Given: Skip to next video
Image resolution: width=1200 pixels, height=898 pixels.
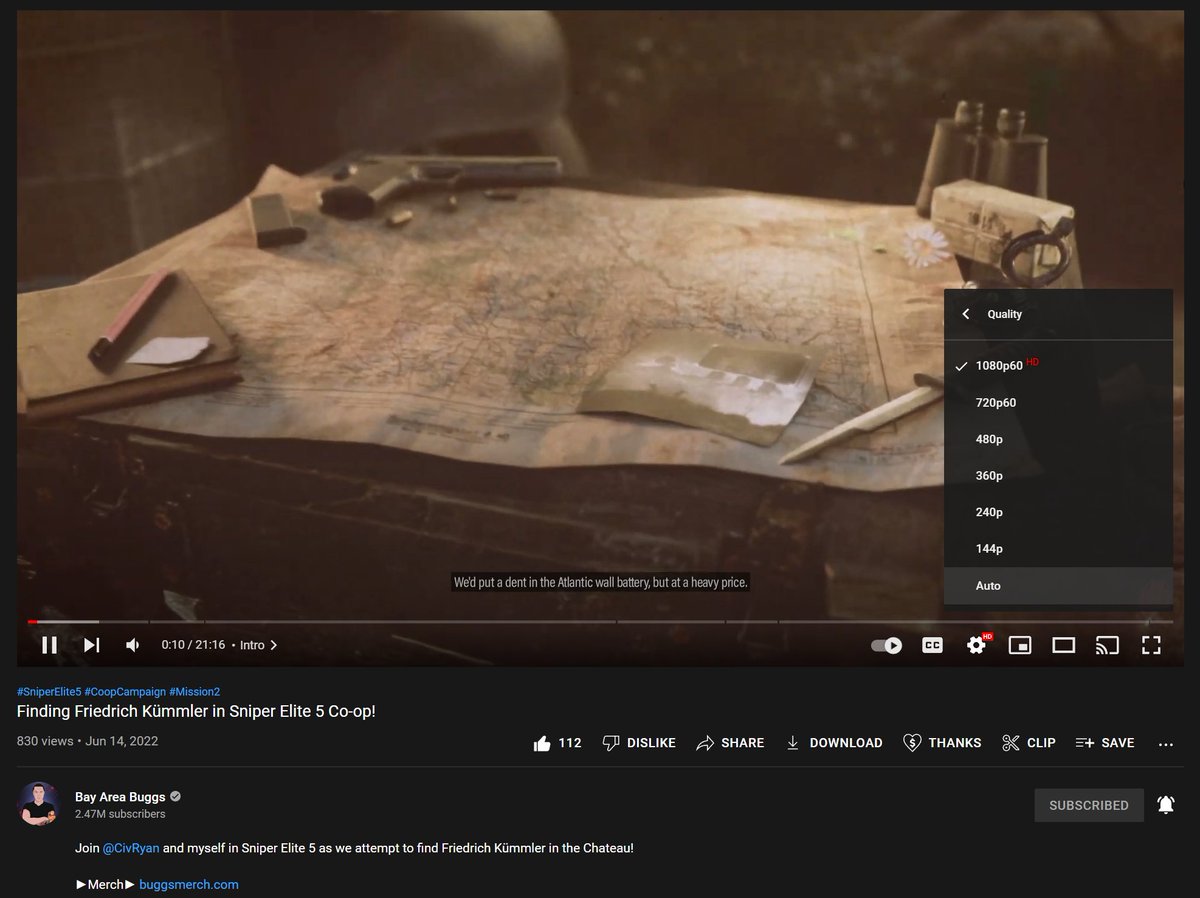Looking at the screenshot, I should [91, 645].
